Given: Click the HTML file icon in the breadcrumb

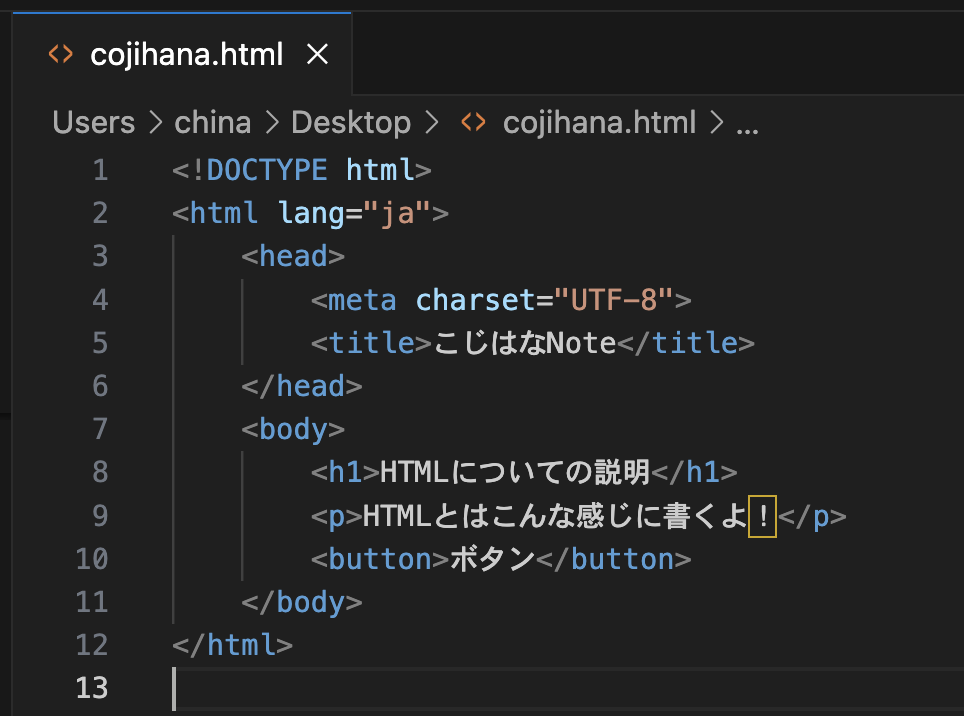Looking at the screenshot, I should click(x=473, y=122).
